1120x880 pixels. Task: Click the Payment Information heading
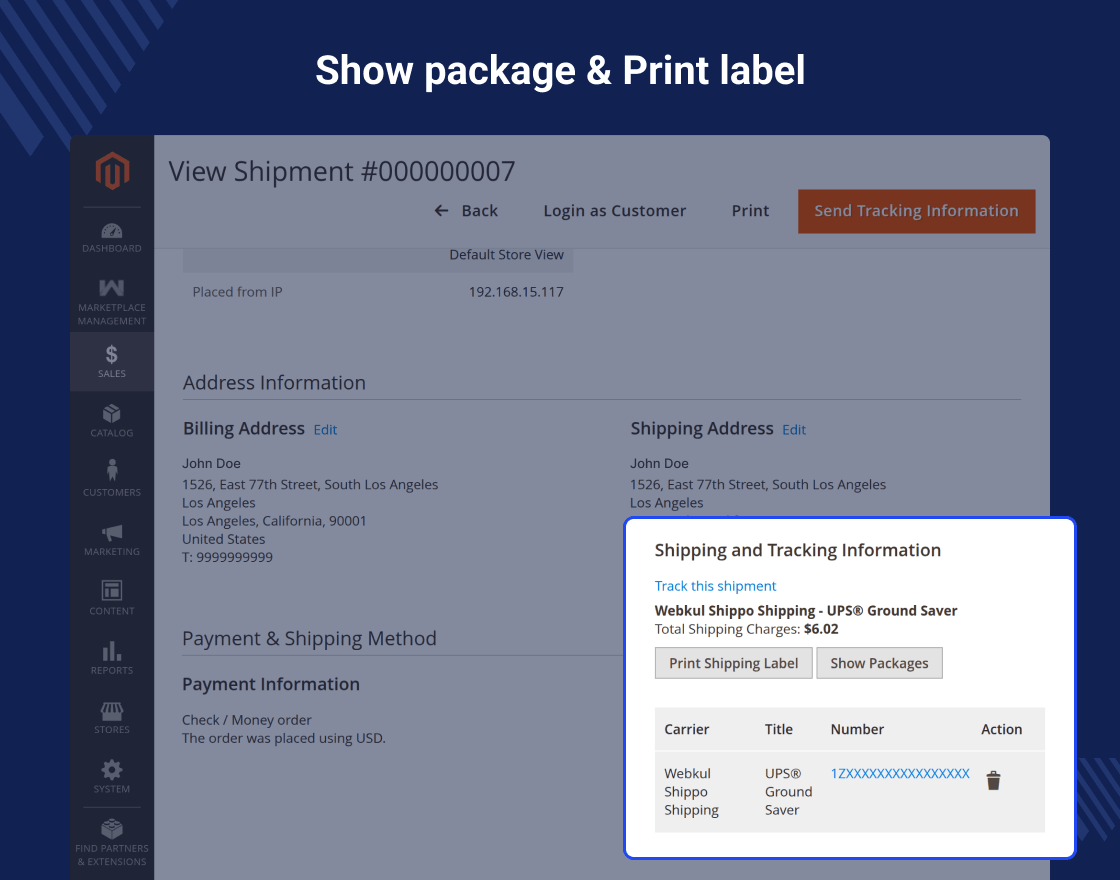(271, 684)
